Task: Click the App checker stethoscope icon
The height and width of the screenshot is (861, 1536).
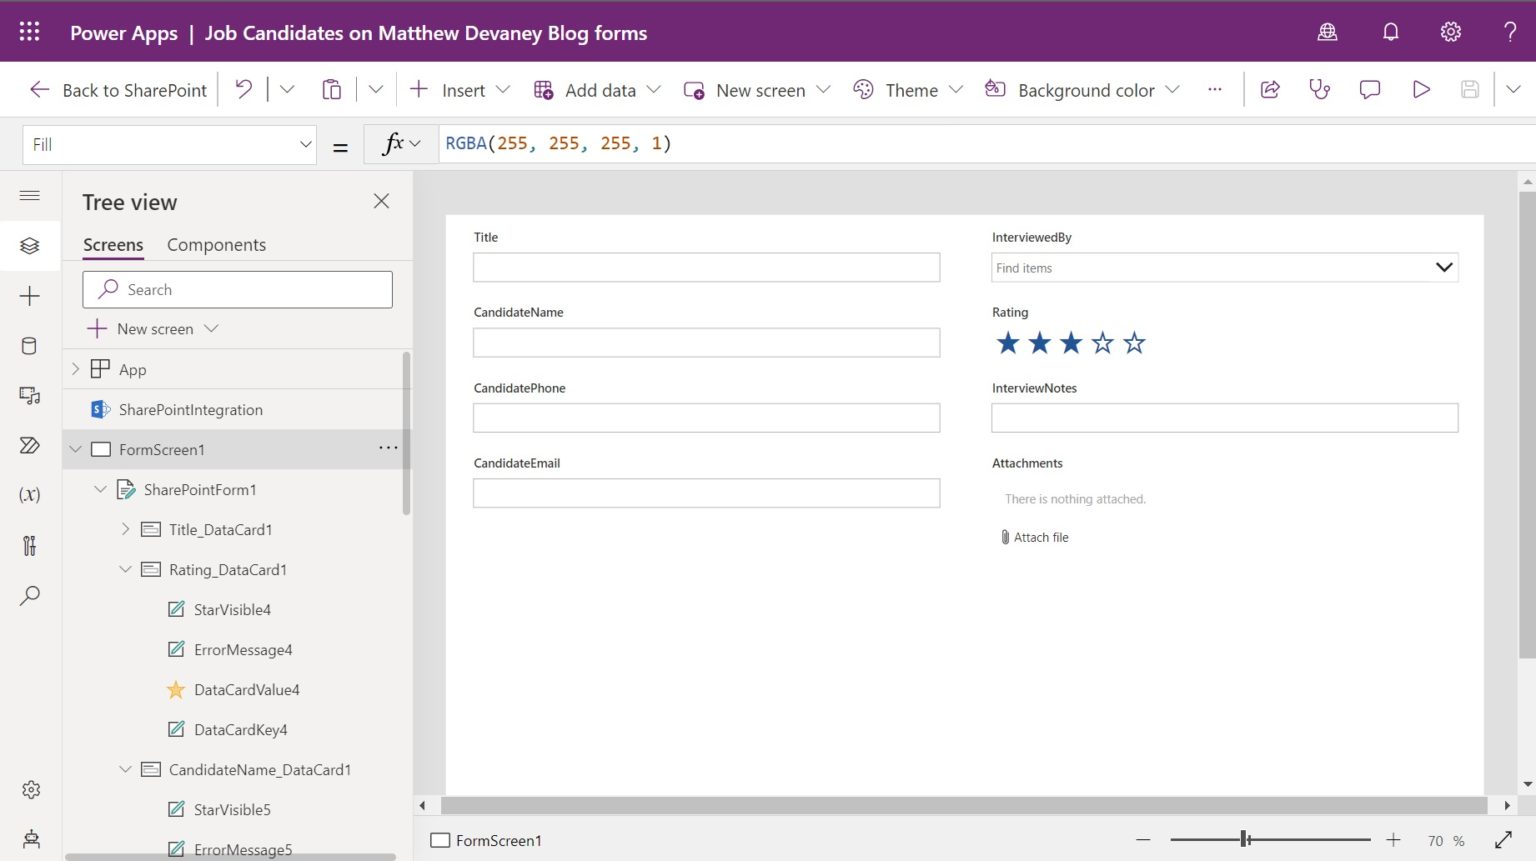Action: click(1320, 90)
